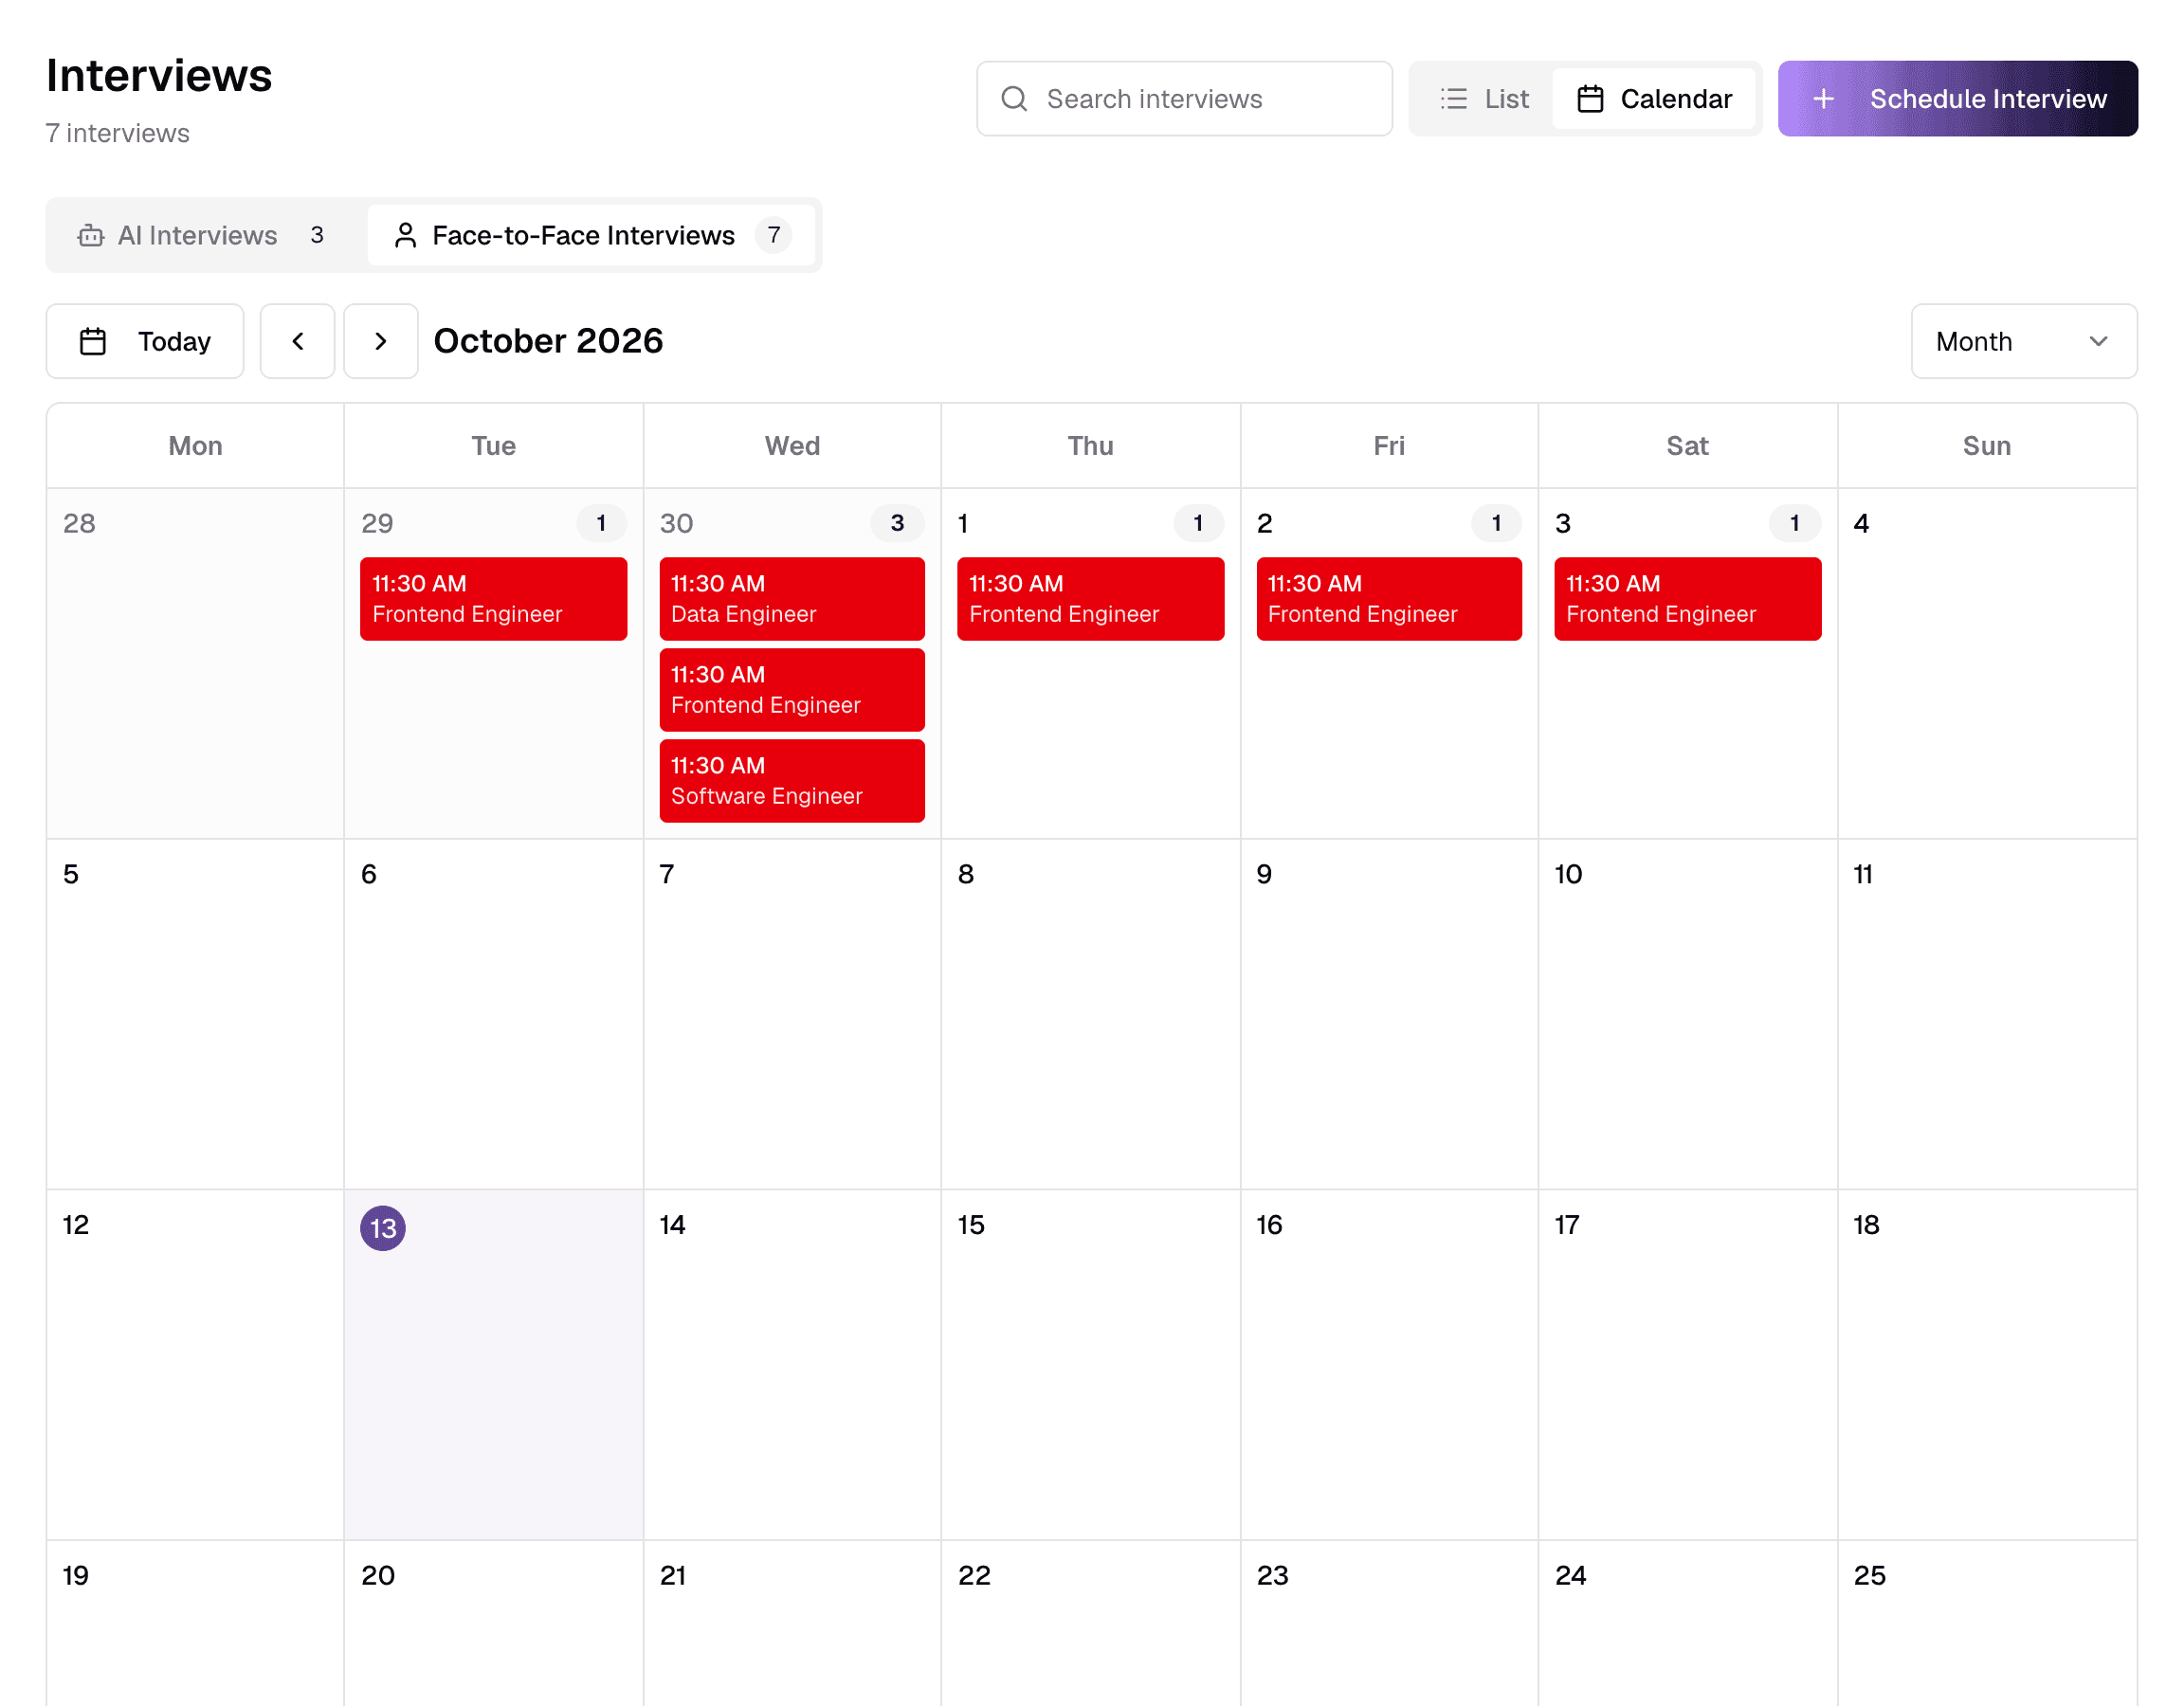Open Frontend Engineer interview on Friday 2
Viewport: 2184px width, 1706px height.
pyautogui.click(x=1388, y=598)
